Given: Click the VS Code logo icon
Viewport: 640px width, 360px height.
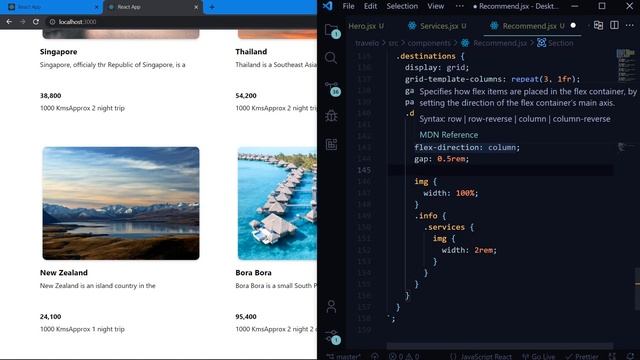Looking at the screenshot, I should click(327, 6).
